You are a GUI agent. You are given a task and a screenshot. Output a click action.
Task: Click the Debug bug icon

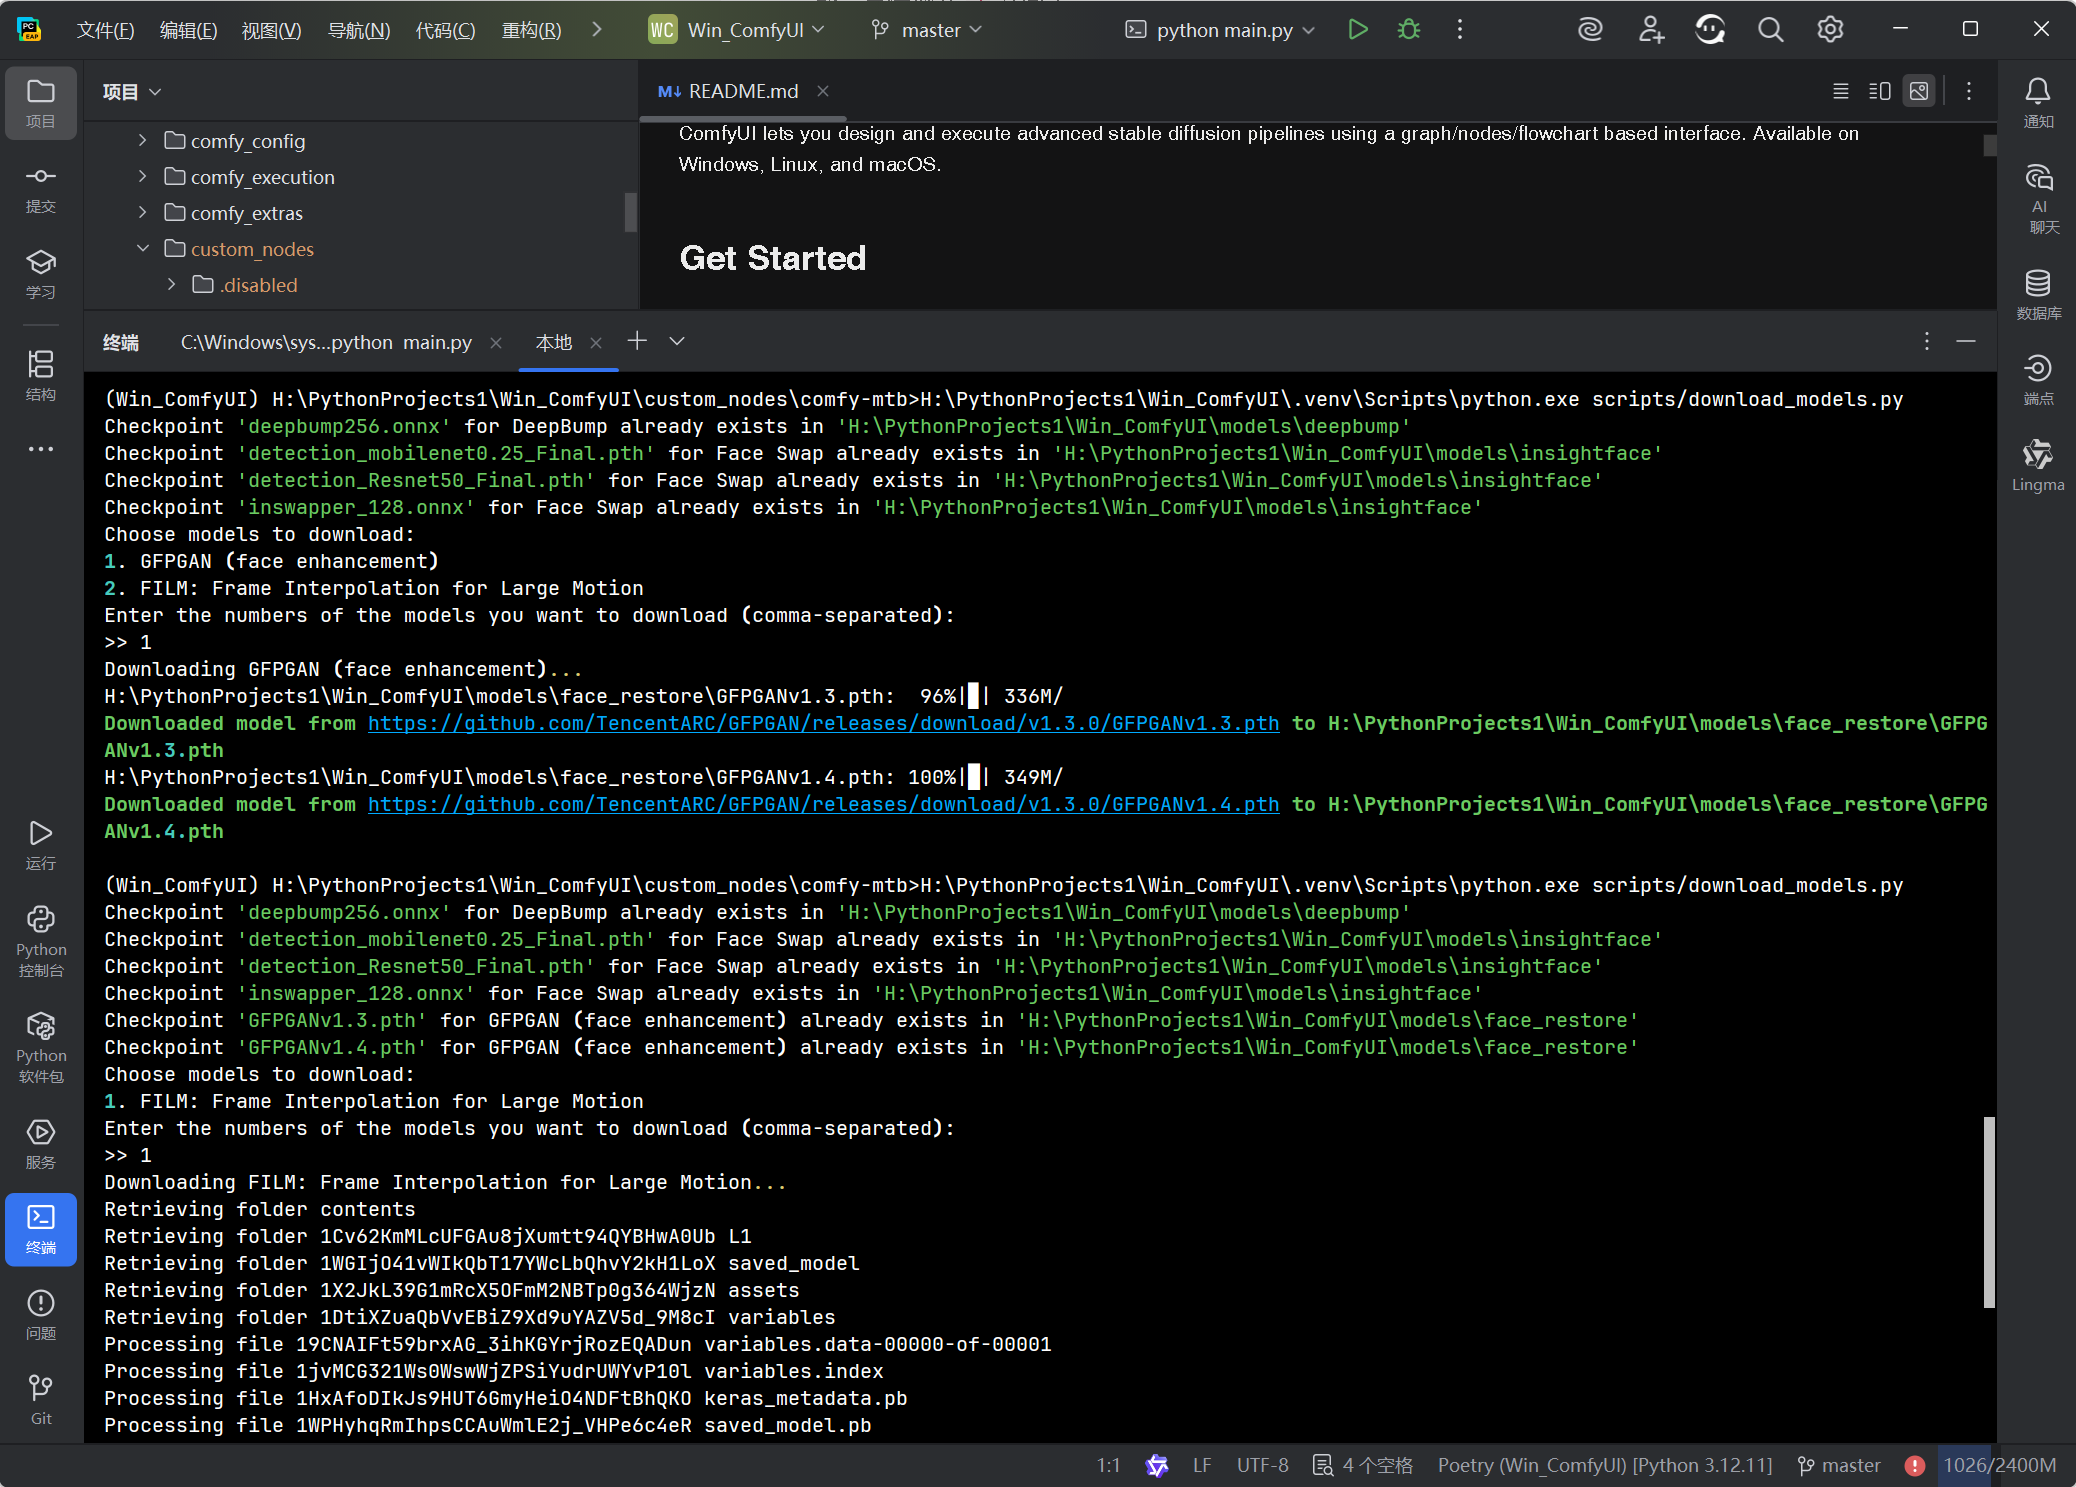click(x=1408, y=30)
